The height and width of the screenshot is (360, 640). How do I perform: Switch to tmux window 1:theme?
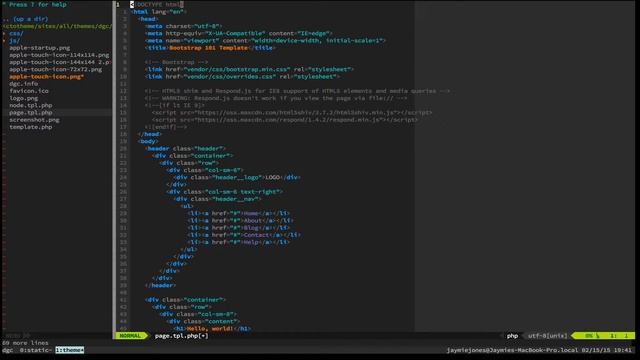point(70,350)
